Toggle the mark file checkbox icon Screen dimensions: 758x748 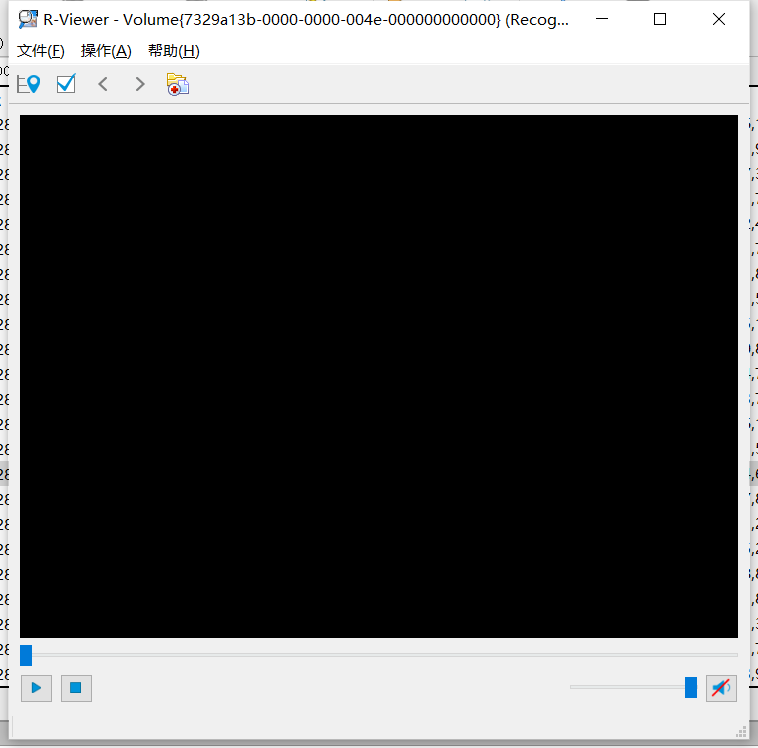66,84
